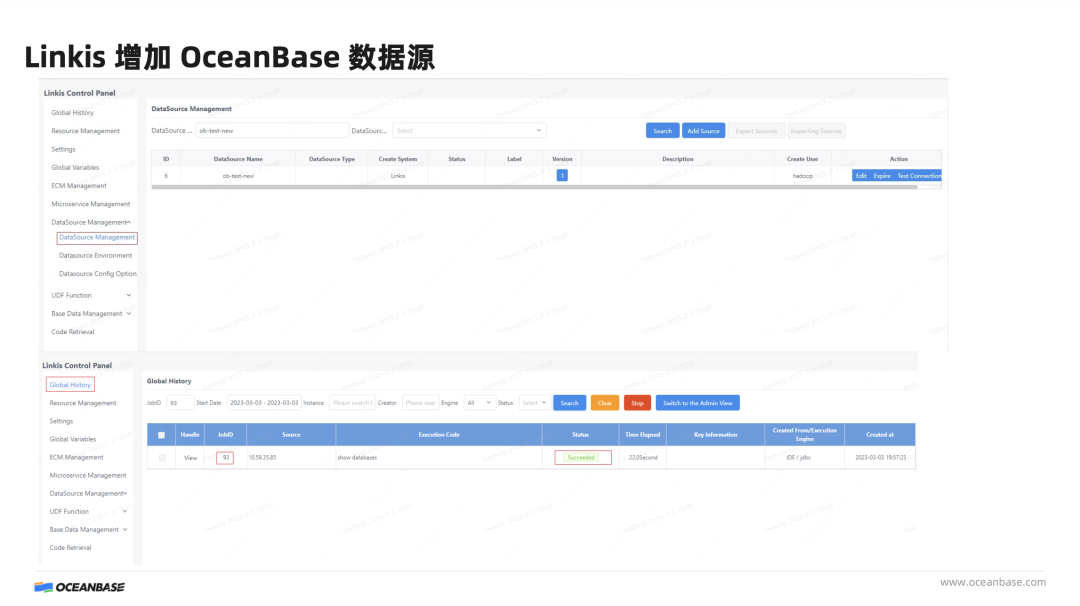This screenshot has height=606, width=1080.
Task: Open Global Variables in the lower sidebar
Action: [72, 439]
